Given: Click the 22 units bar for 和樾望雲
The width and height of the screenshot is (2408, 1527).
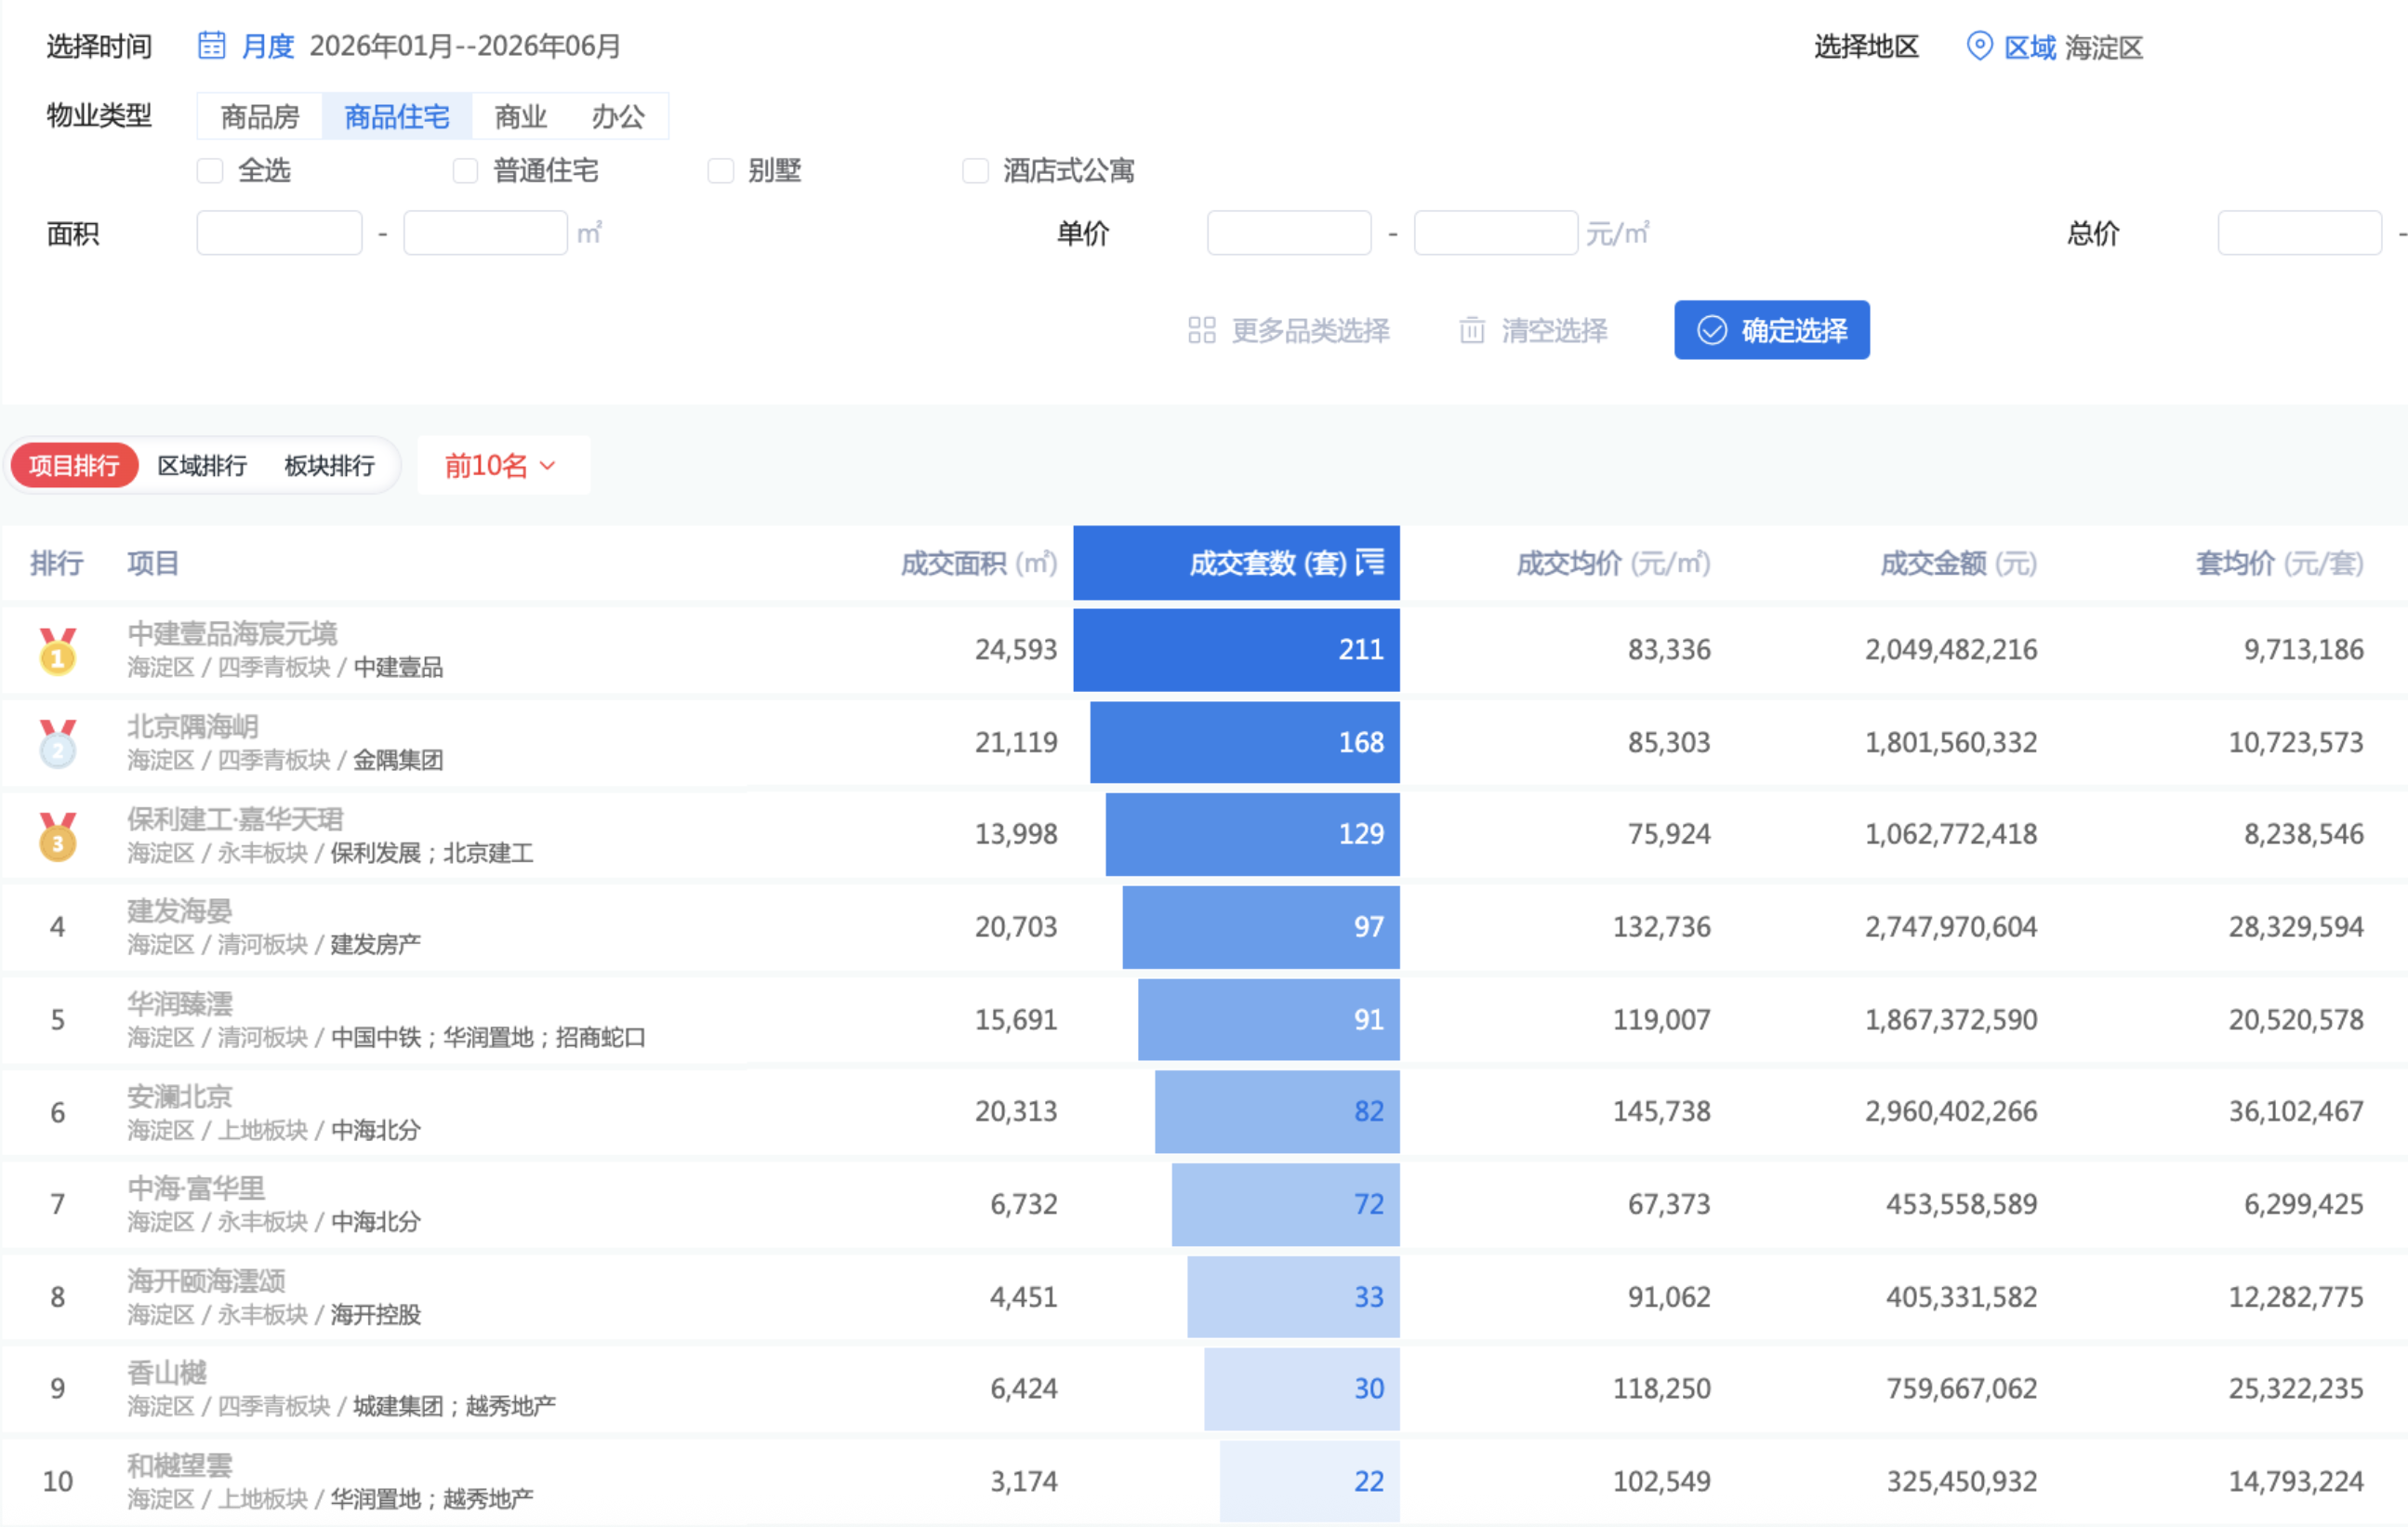Looking at the screenshot, I should click(1310, 1481).
